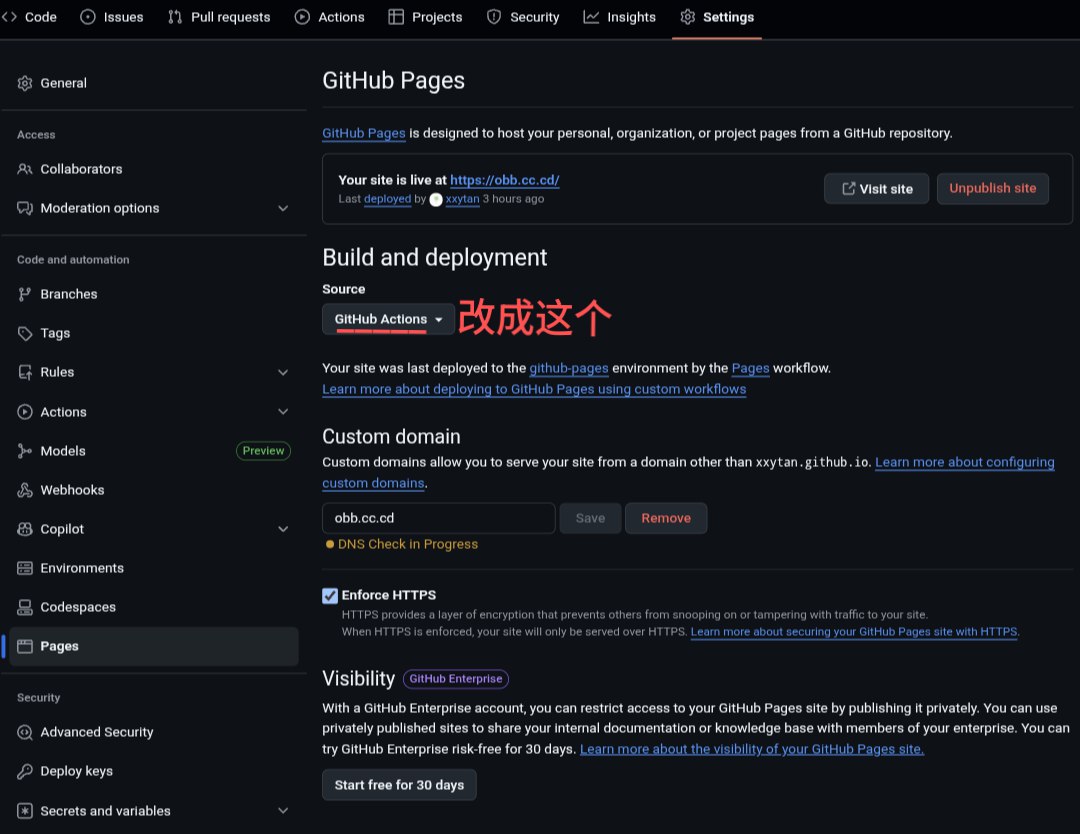Viewport: 1080px width, 834px height.
Task: Uncheck the Enforce HTTPS checkbox
Action: point(330,595)
